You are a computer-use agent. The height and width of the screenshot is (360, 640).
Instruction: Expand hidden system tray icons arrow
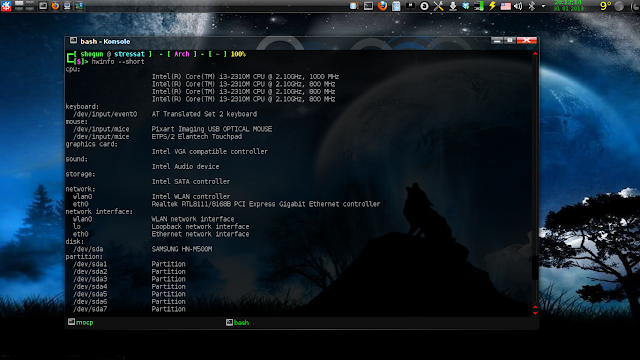coord(543,6)
